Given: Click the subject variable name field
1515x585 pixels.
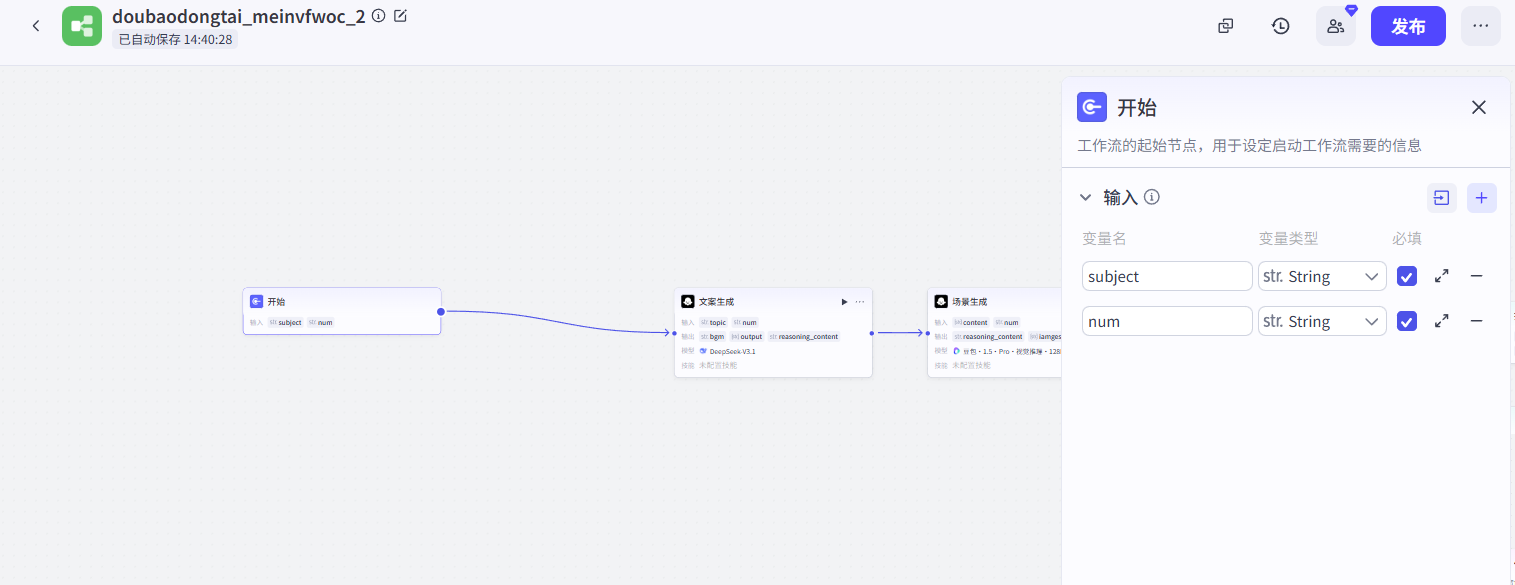Looking at the screenshot, I should coord(1167,276).
